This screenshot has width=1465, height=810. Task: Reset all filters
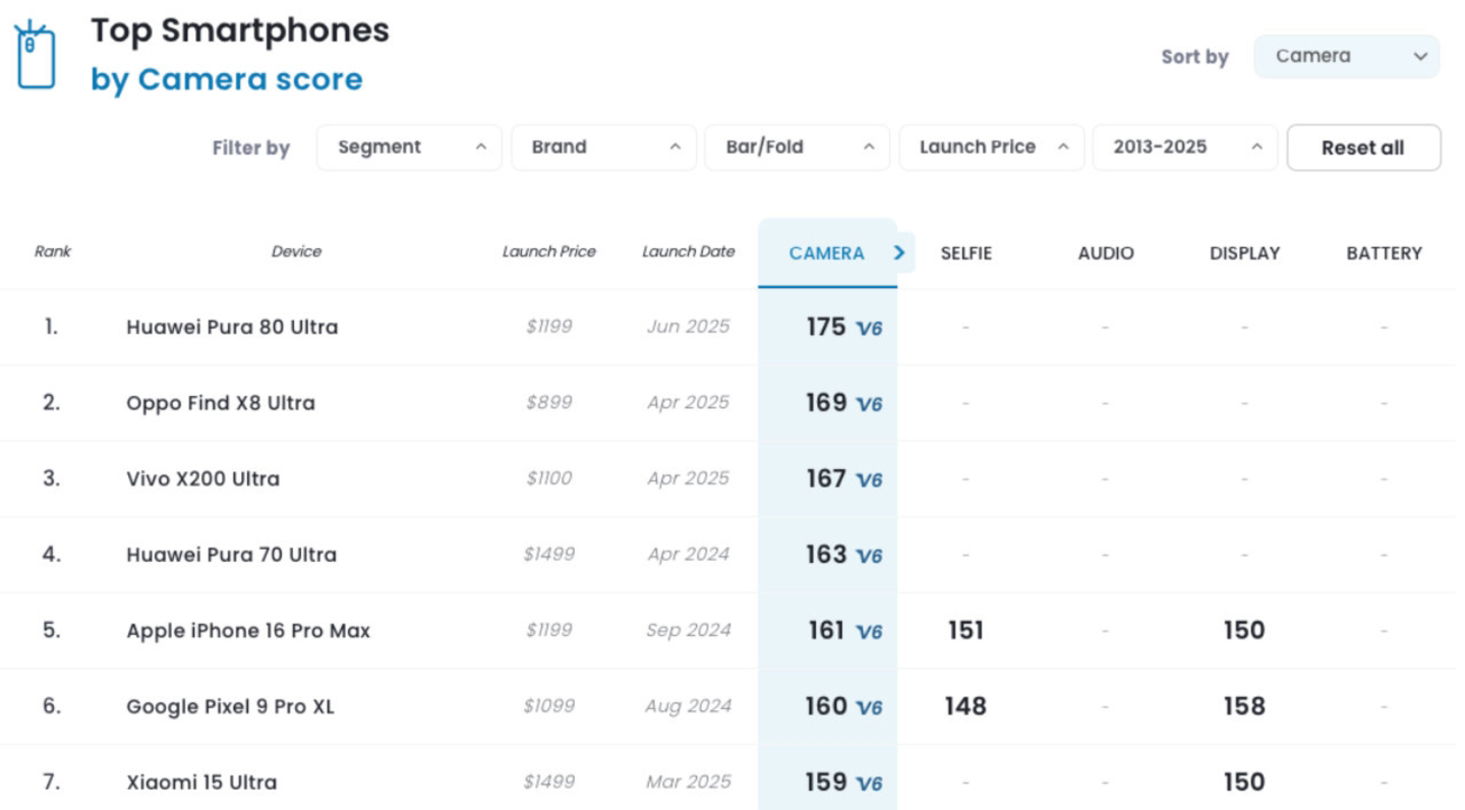coord(1363,148)
